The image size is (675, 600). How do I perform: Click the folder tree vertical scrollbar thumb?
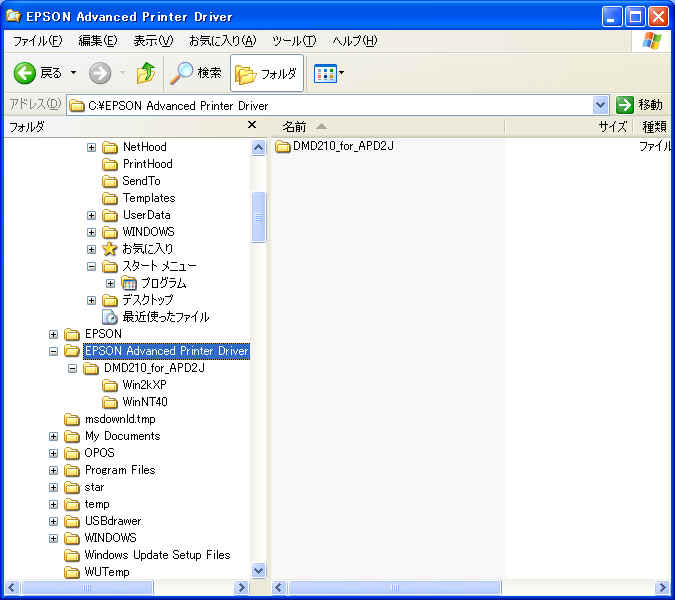[258, 217]
